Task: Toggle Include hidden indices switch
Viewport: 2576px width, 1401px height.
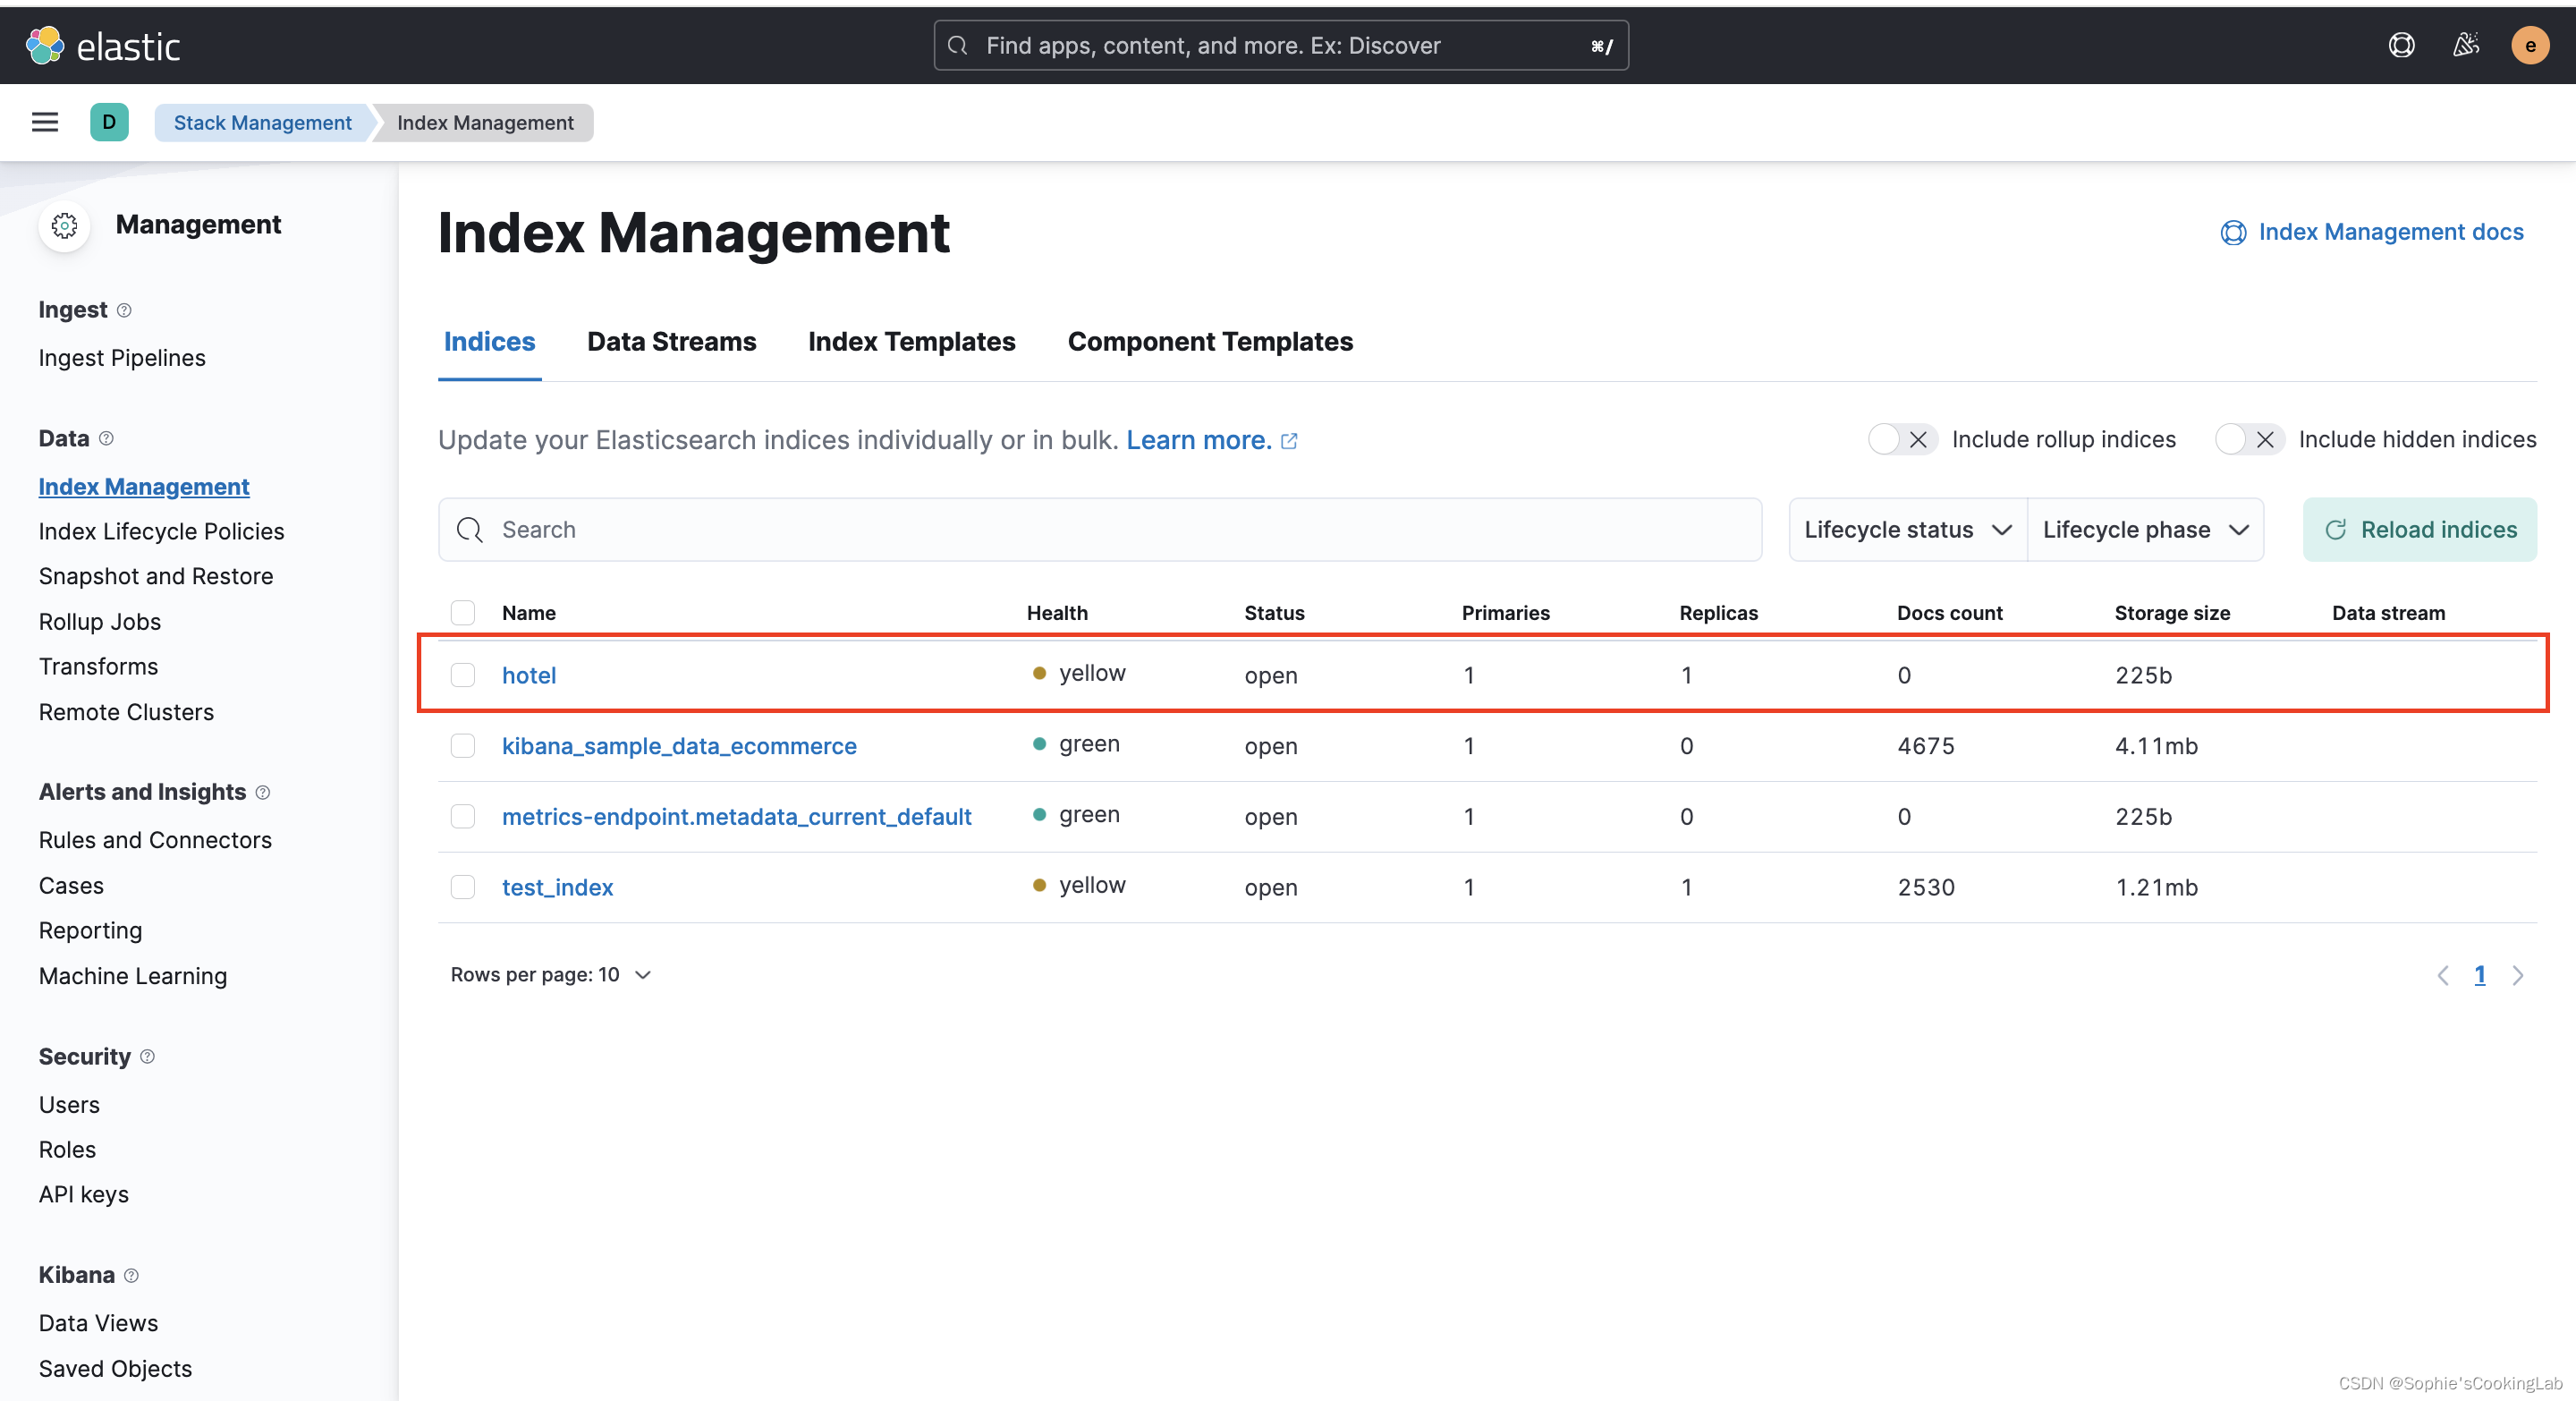Action: 2249,439
